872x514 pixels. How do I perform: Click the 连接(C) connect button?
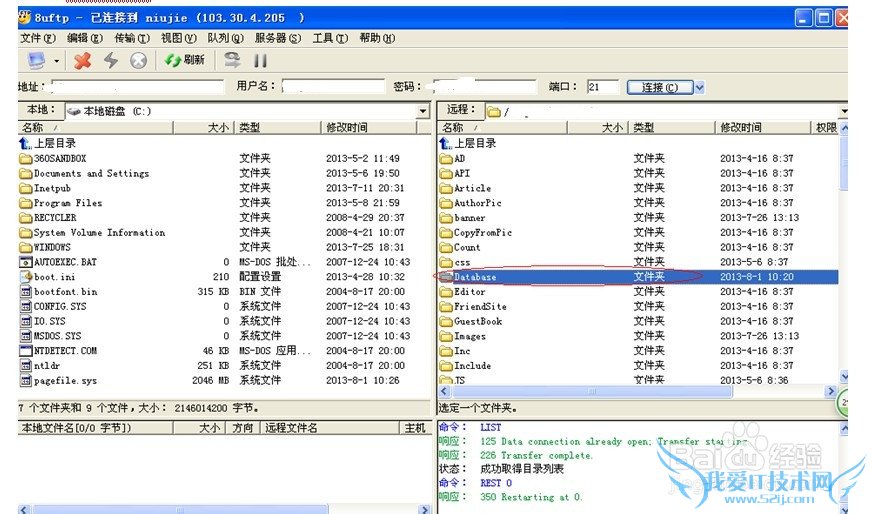pos(660,87)
